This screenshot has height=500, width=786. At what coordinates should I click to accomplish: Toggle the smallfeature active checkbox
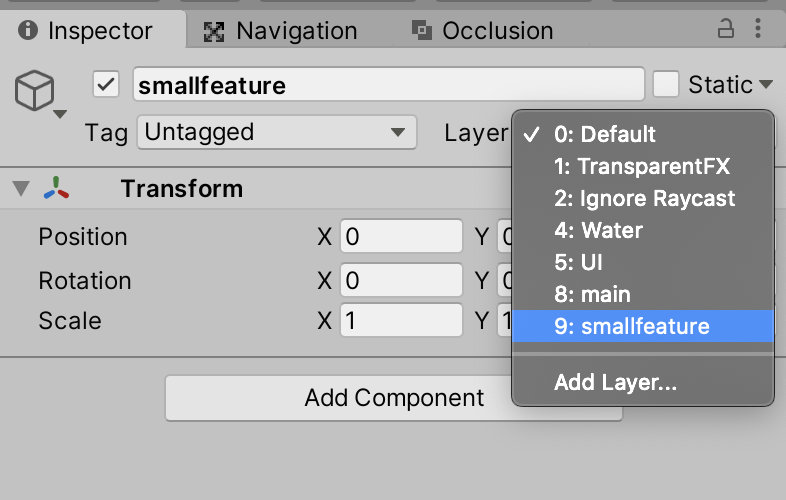106,85
